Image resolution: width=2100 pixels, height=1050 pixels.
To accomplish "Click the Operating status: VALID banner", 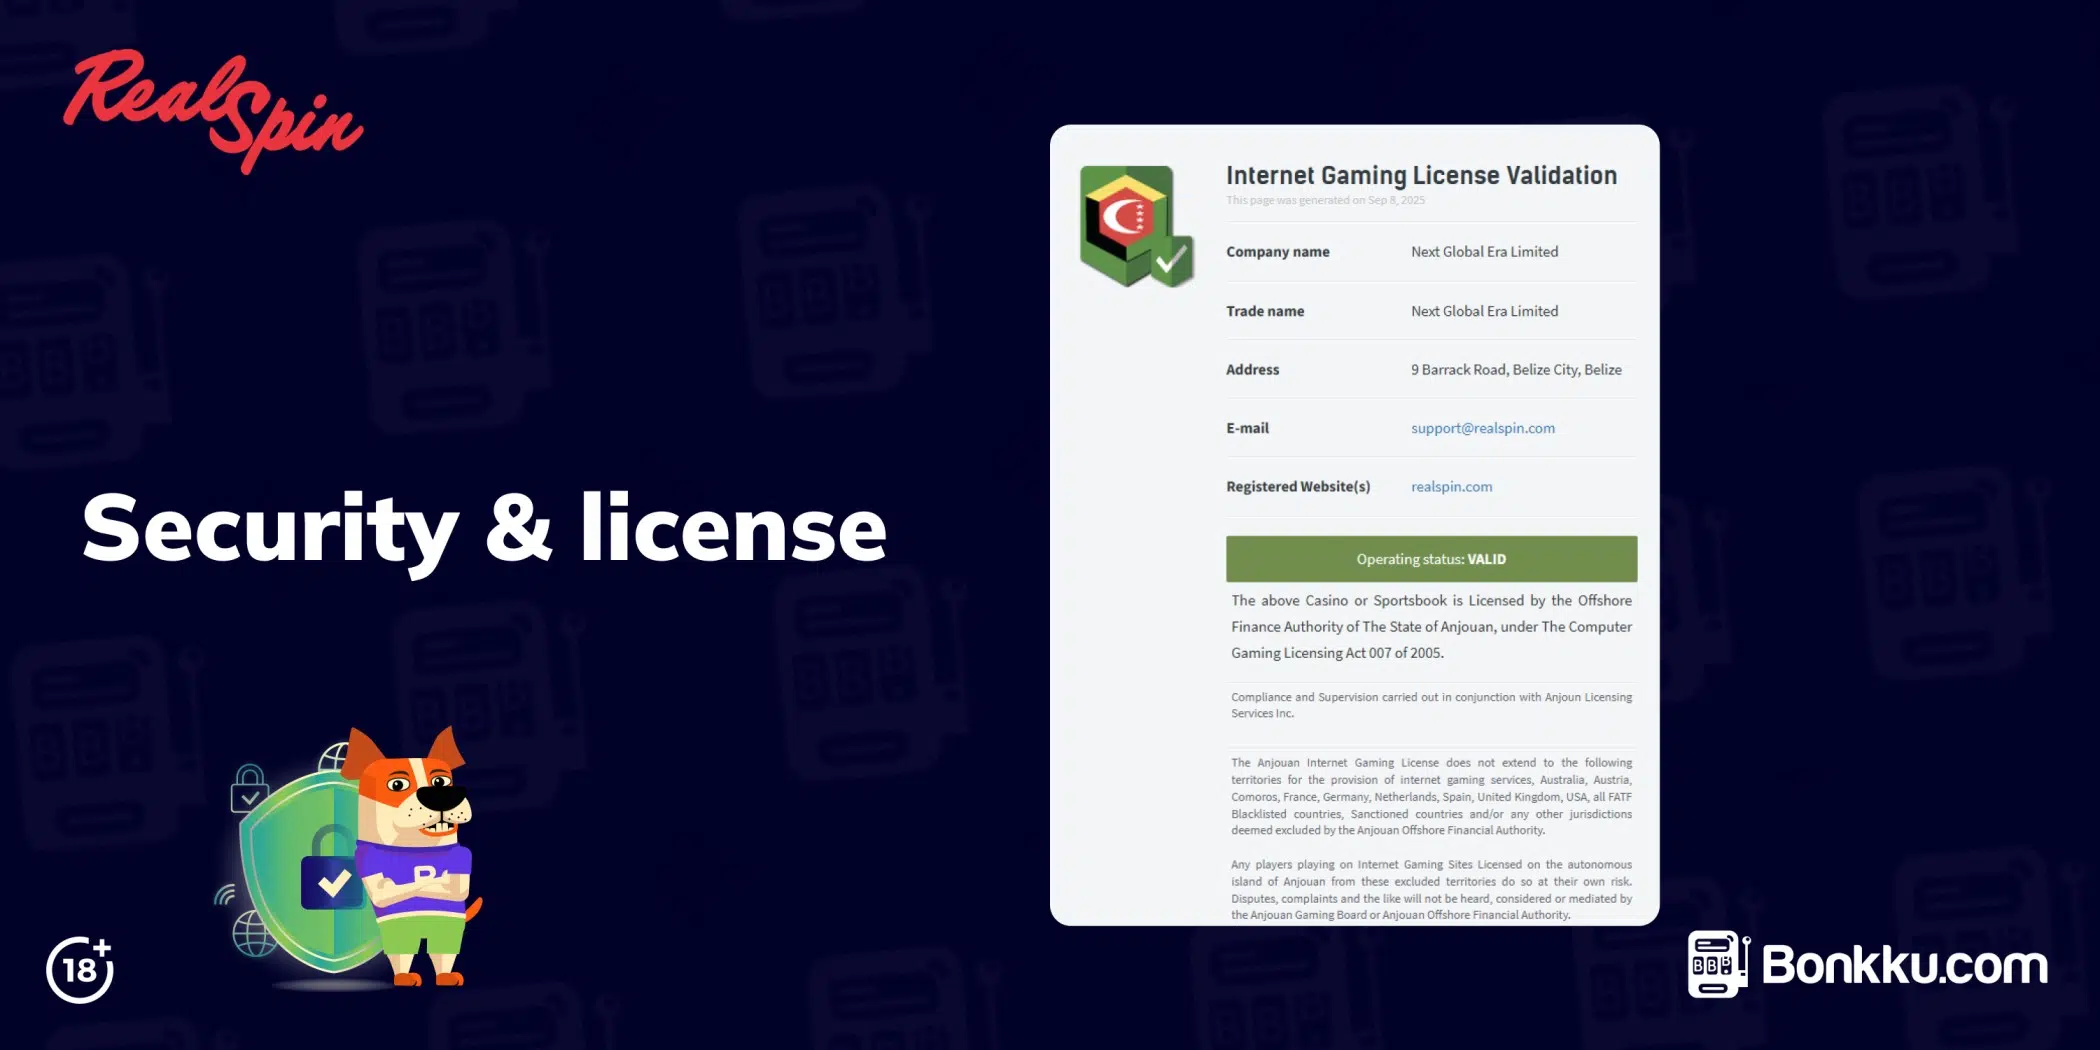I will [1431, 559].
